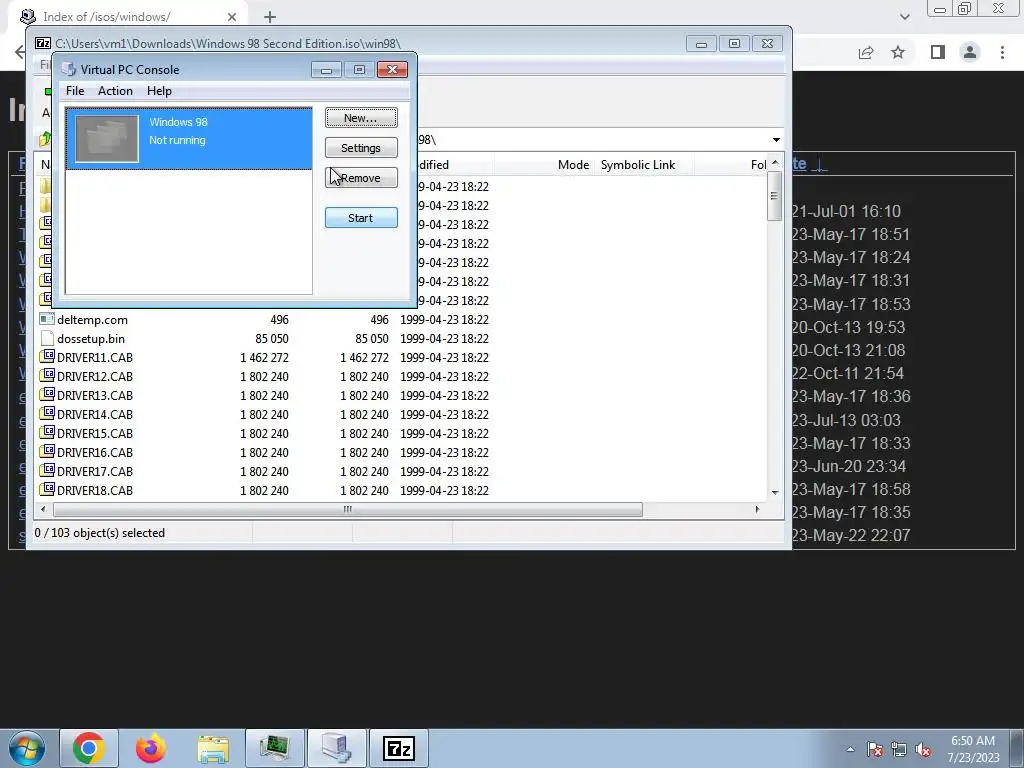
Task: Click the DRIVER11.CAB cabinet file icon
Action: pyautogui.click(x=47, y=357)
